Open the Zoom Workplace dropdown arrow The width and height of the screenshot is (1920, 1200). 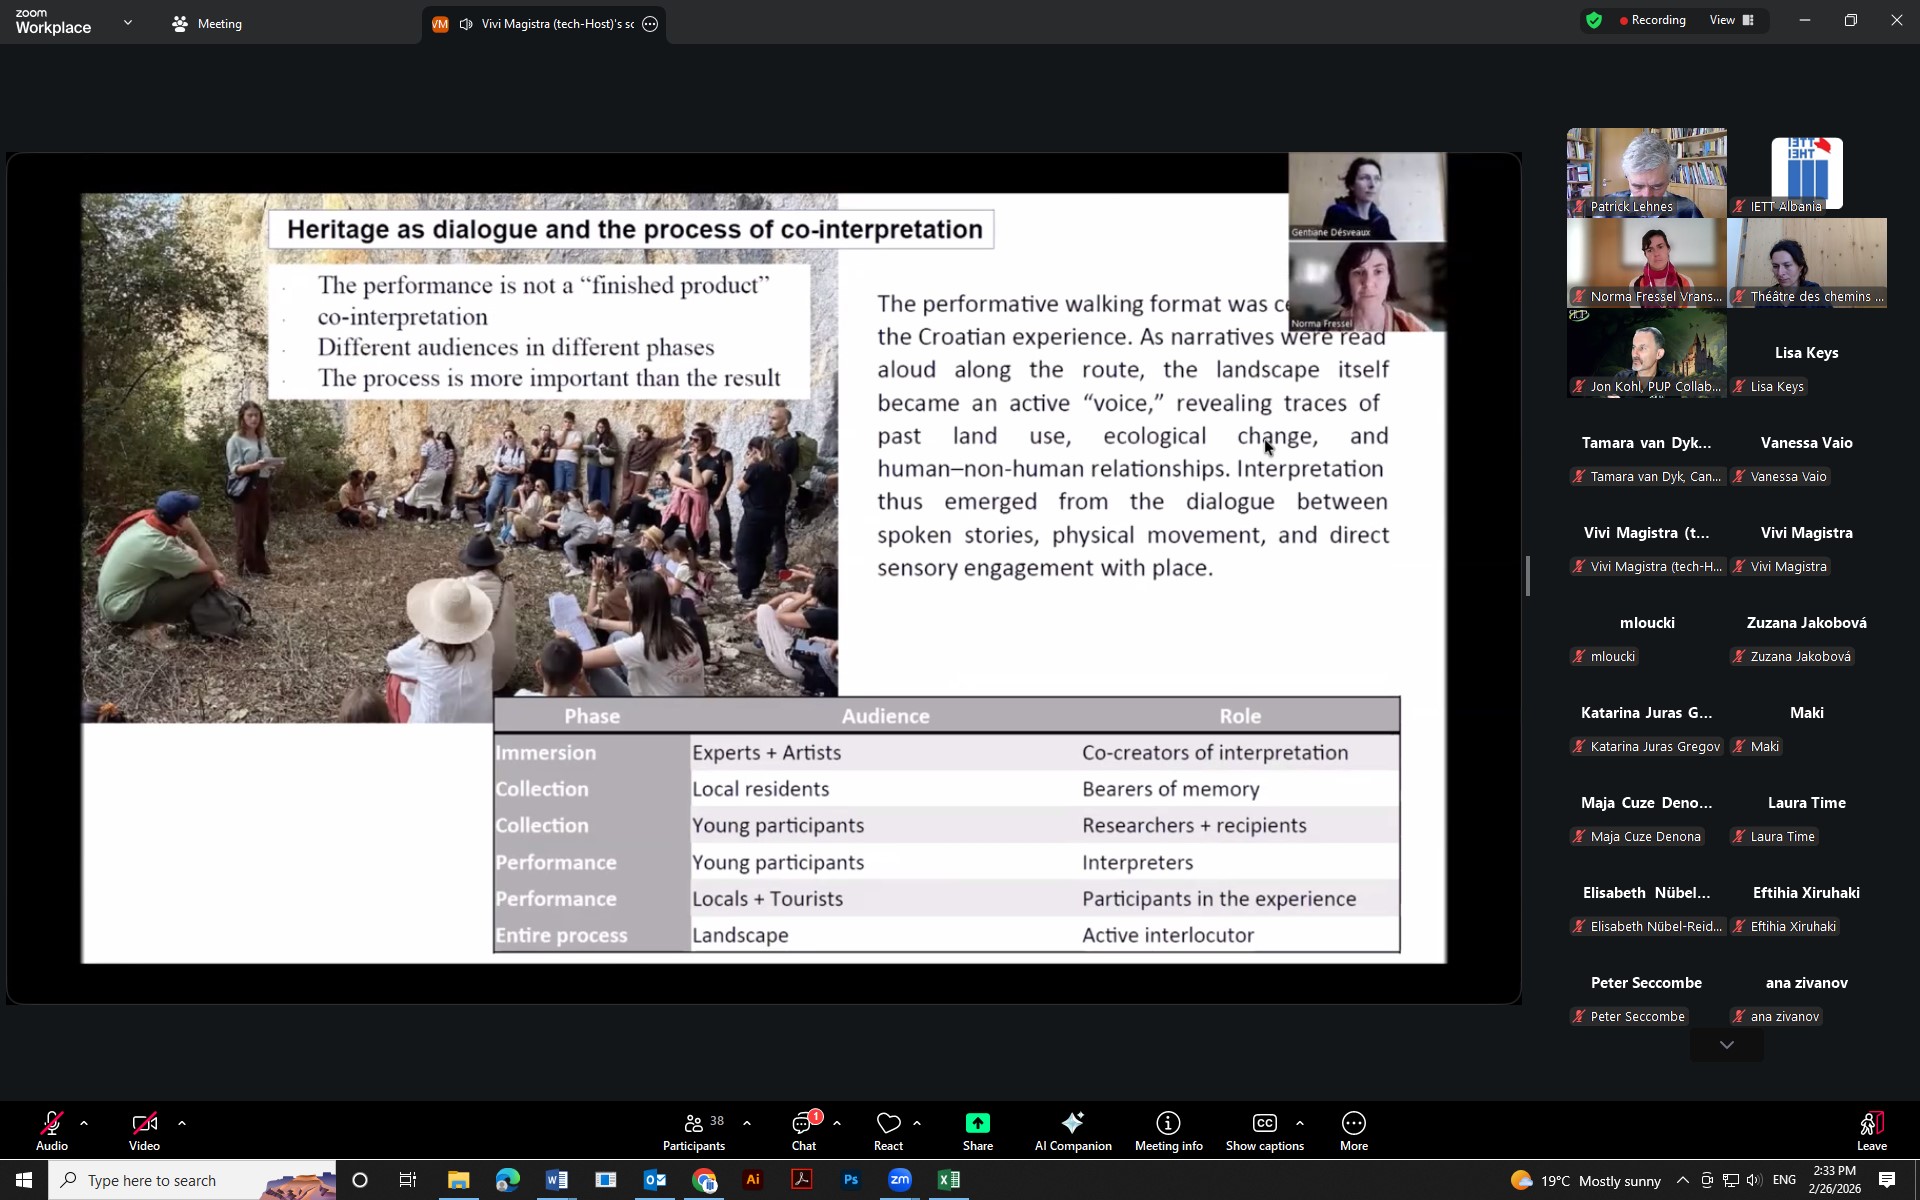[x=128, y=22]
